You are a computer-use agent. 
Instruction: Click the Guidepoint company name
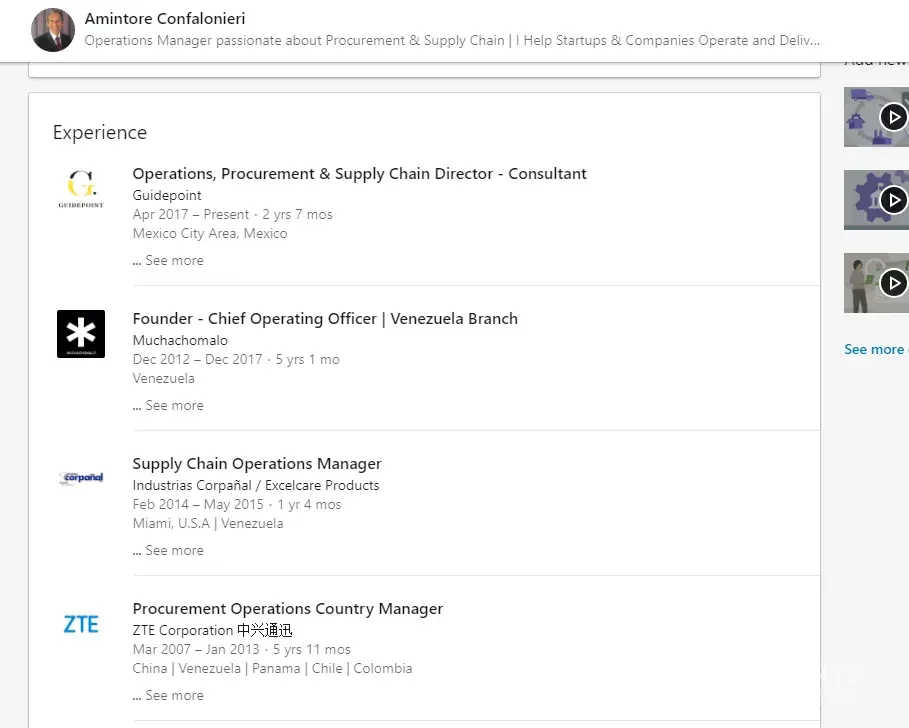(167, 195)
